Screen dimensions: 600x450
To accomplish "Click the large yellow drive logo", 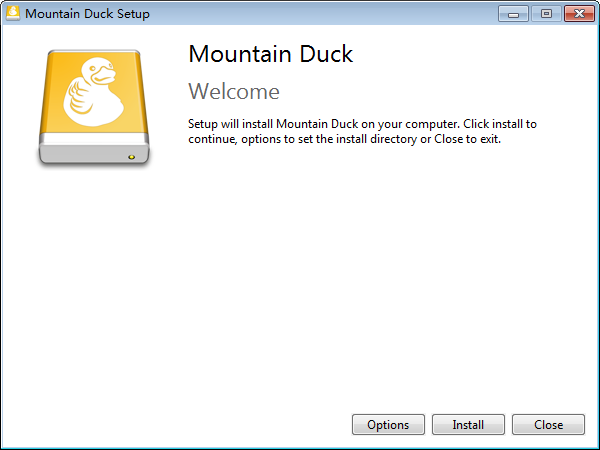I will coord(93,105).
